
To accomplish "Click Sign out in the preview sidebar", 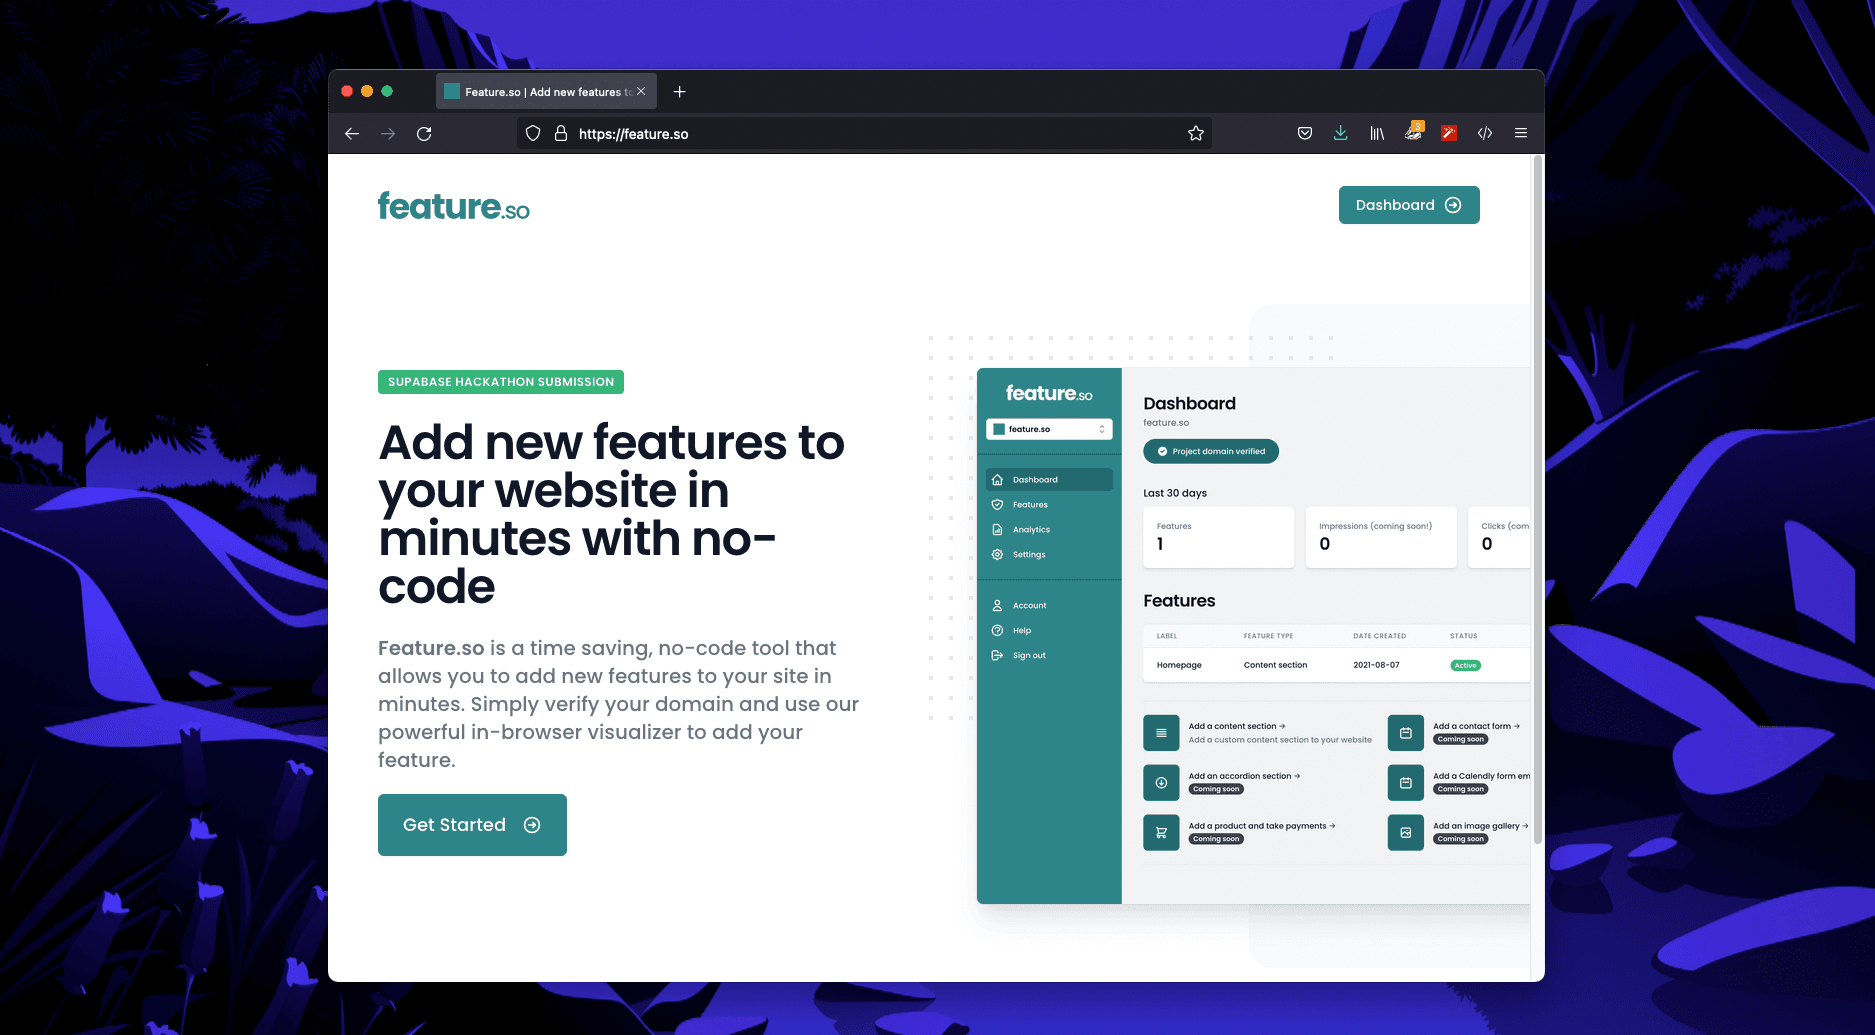I will pos(1029,656).
